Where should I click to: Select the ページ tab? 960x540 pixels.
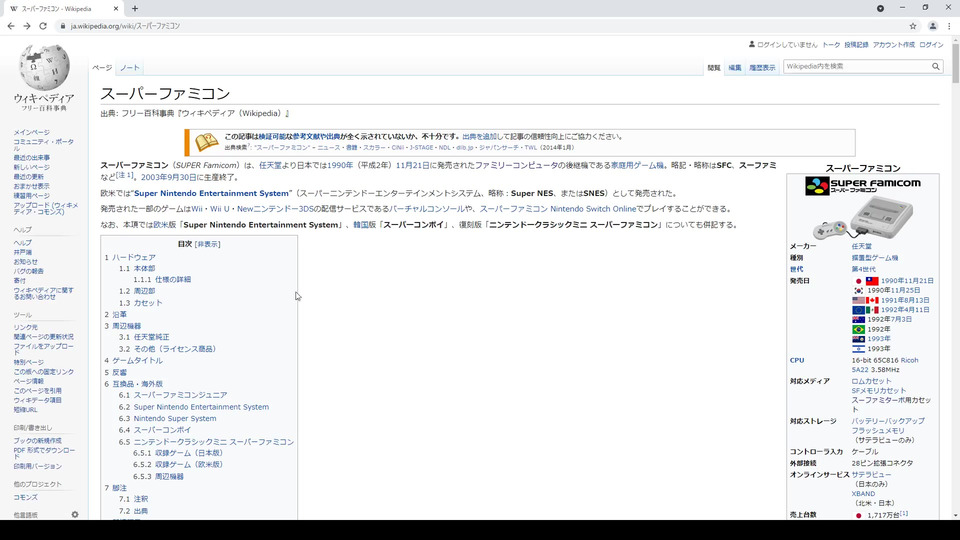coord(102,68)
